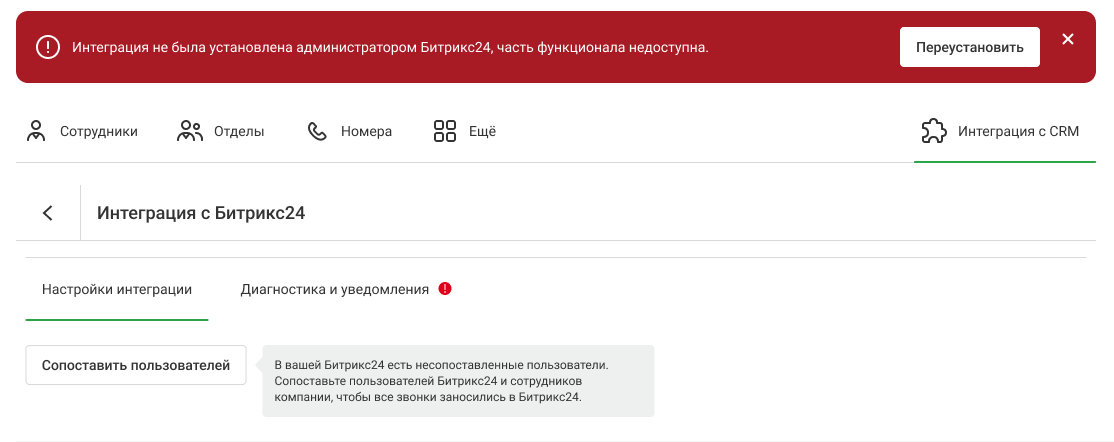Click the Ещё four-squares grid icon
The height and width of the screenshot is (442, 1114).
(x=444, y=131)
